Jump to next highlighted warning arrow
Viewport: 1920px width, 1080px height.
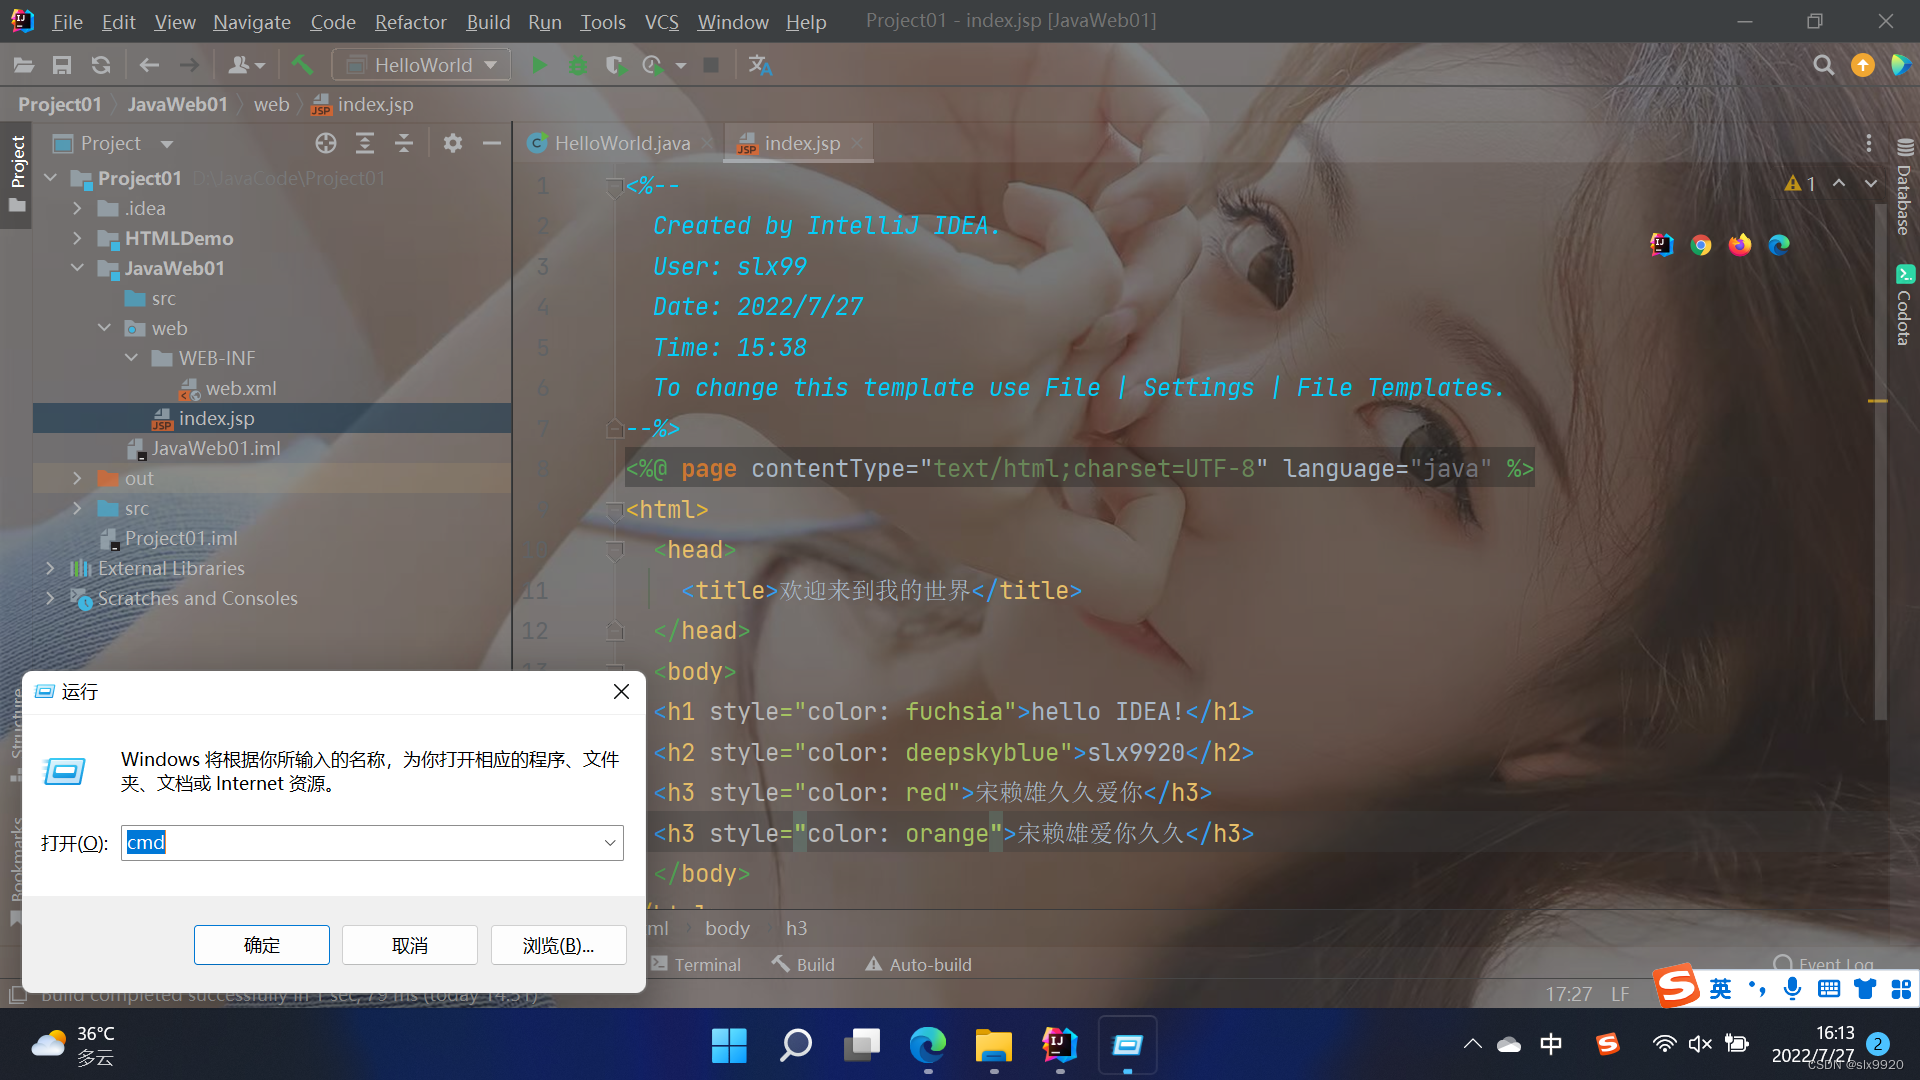click(x=1870, y=184)
